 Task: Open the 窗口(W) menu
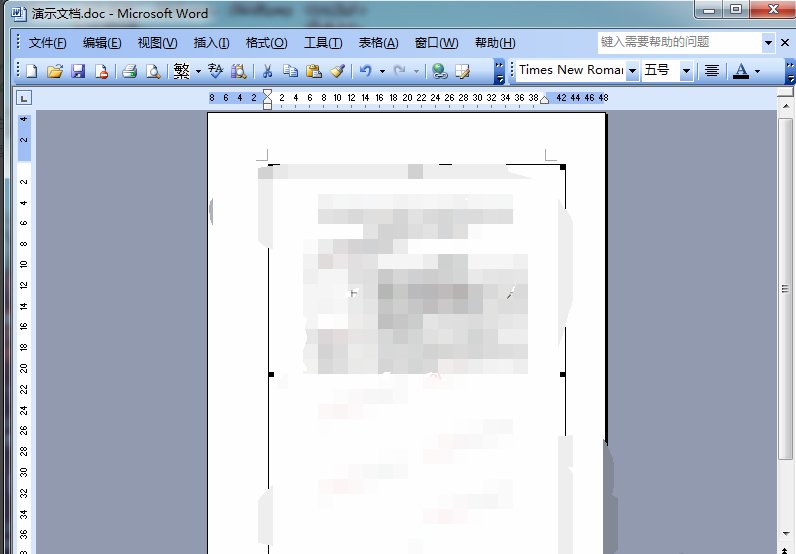pyautogui.click(x=437, y=43)
